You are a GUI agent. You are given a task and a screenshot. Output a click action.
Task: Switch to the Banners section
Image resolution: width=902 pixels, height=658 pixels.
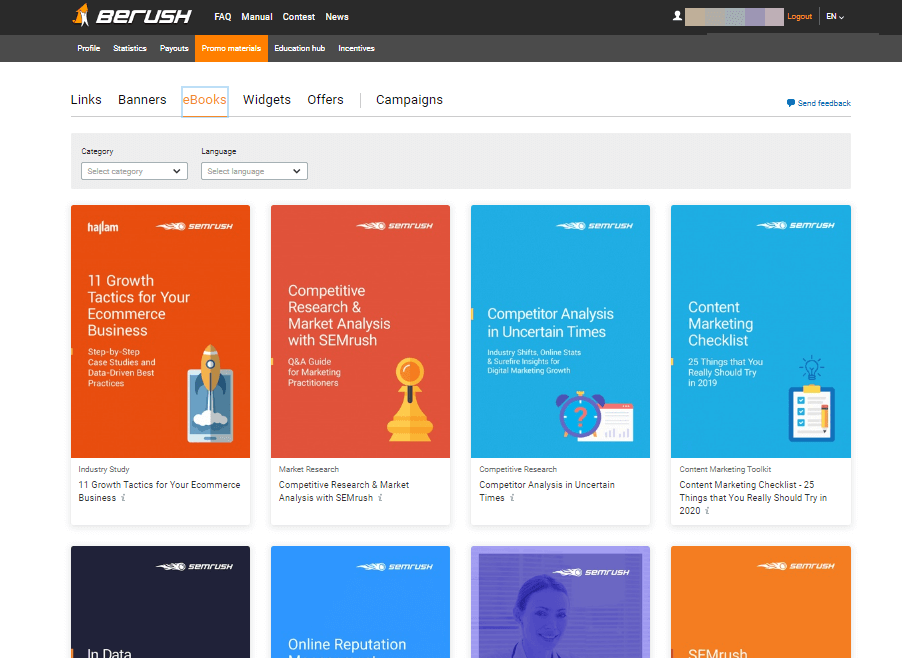pos(142,100)
